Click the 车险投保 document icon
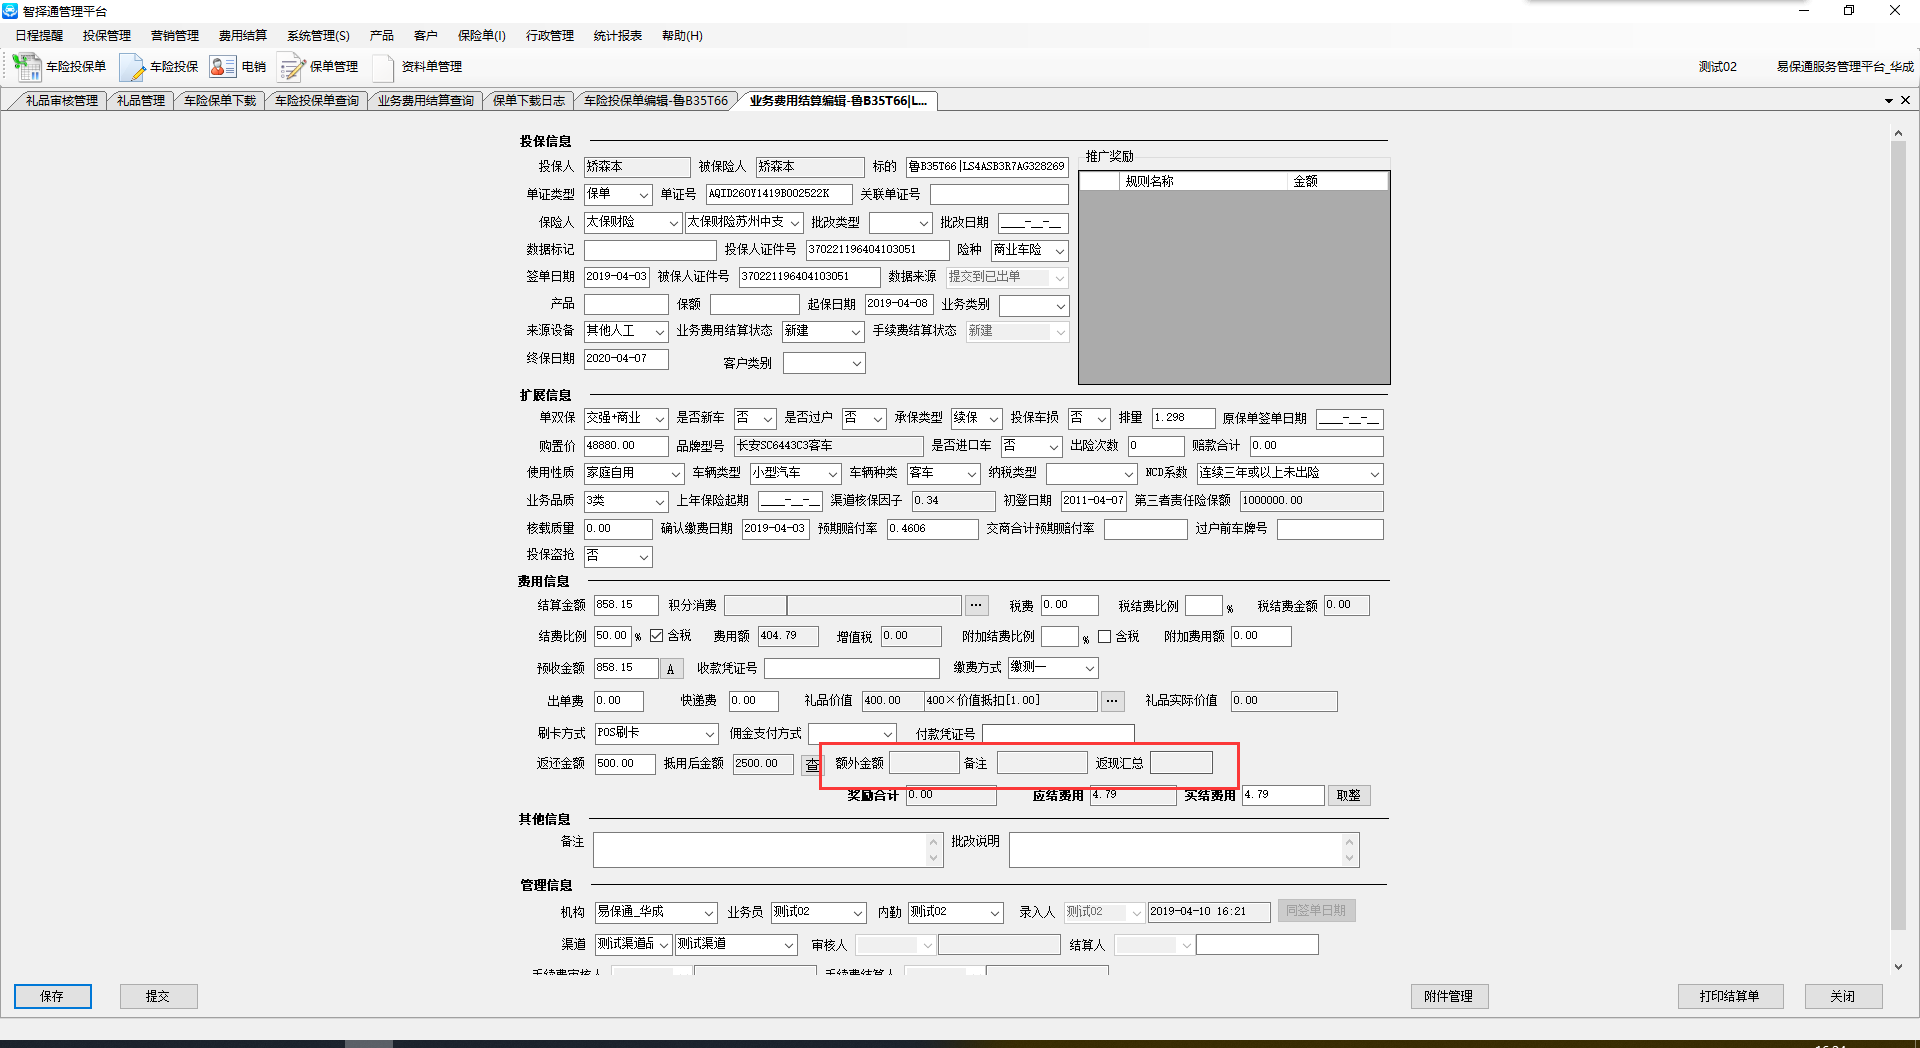Viewport: 1920px width, 1048px height. (132, 67)
